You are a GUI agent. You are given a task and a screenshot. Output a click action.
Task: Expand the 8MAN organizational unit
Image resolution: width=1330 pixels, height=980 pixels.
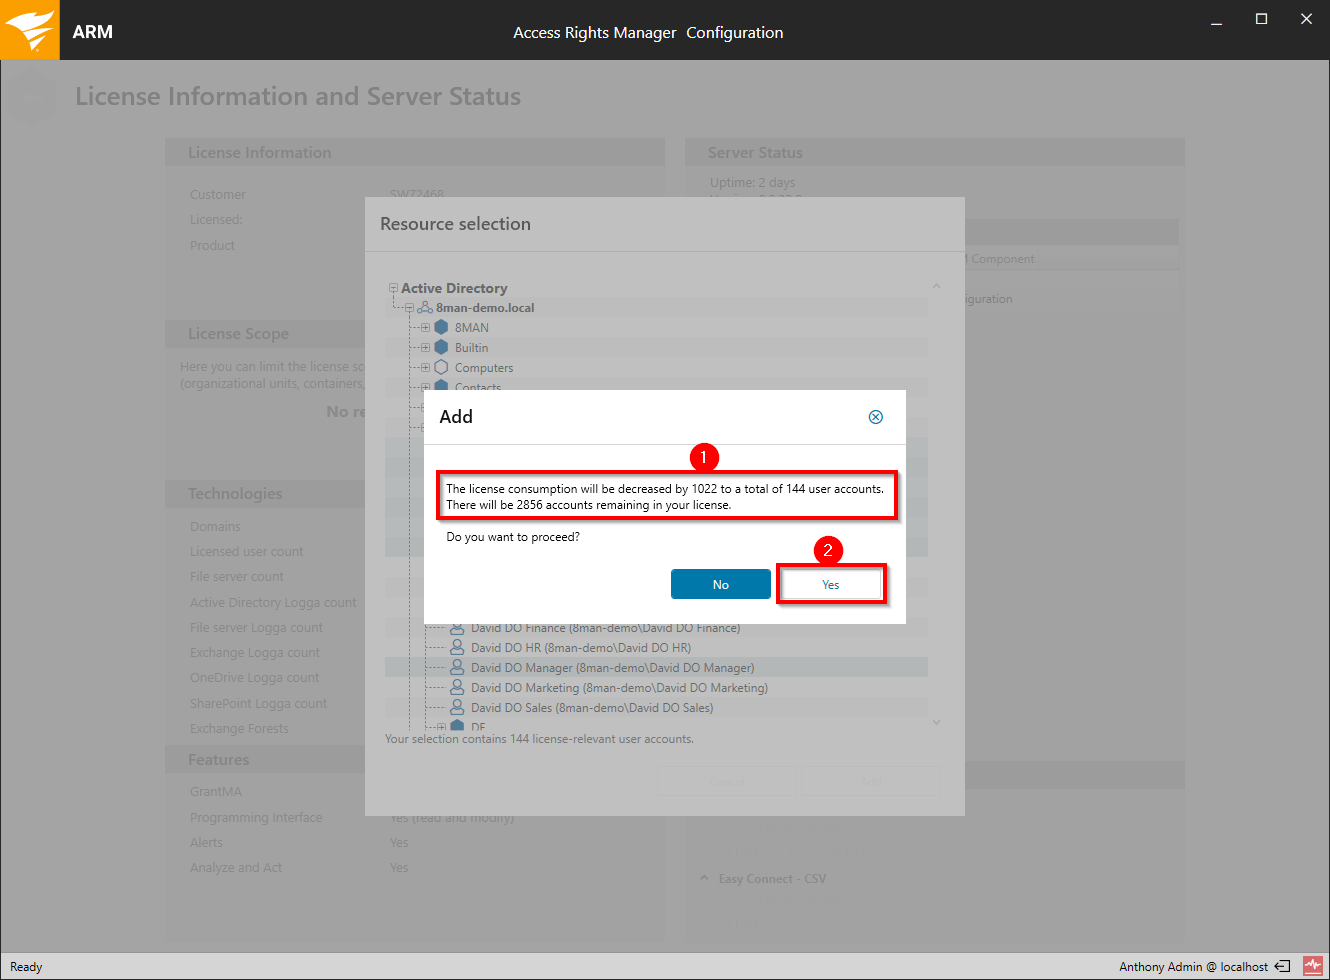[x=425, y=328]
